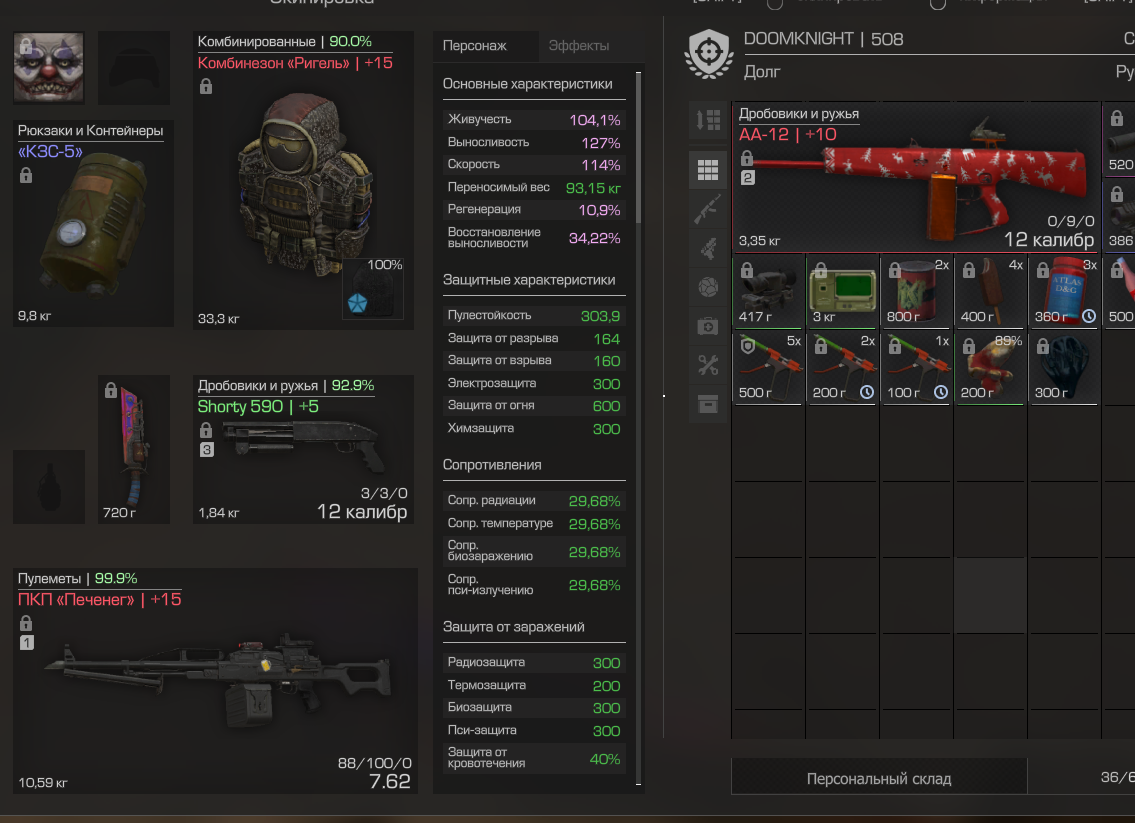
Task: Click the armor plate slot showing 100%
Action: [373, 288]
